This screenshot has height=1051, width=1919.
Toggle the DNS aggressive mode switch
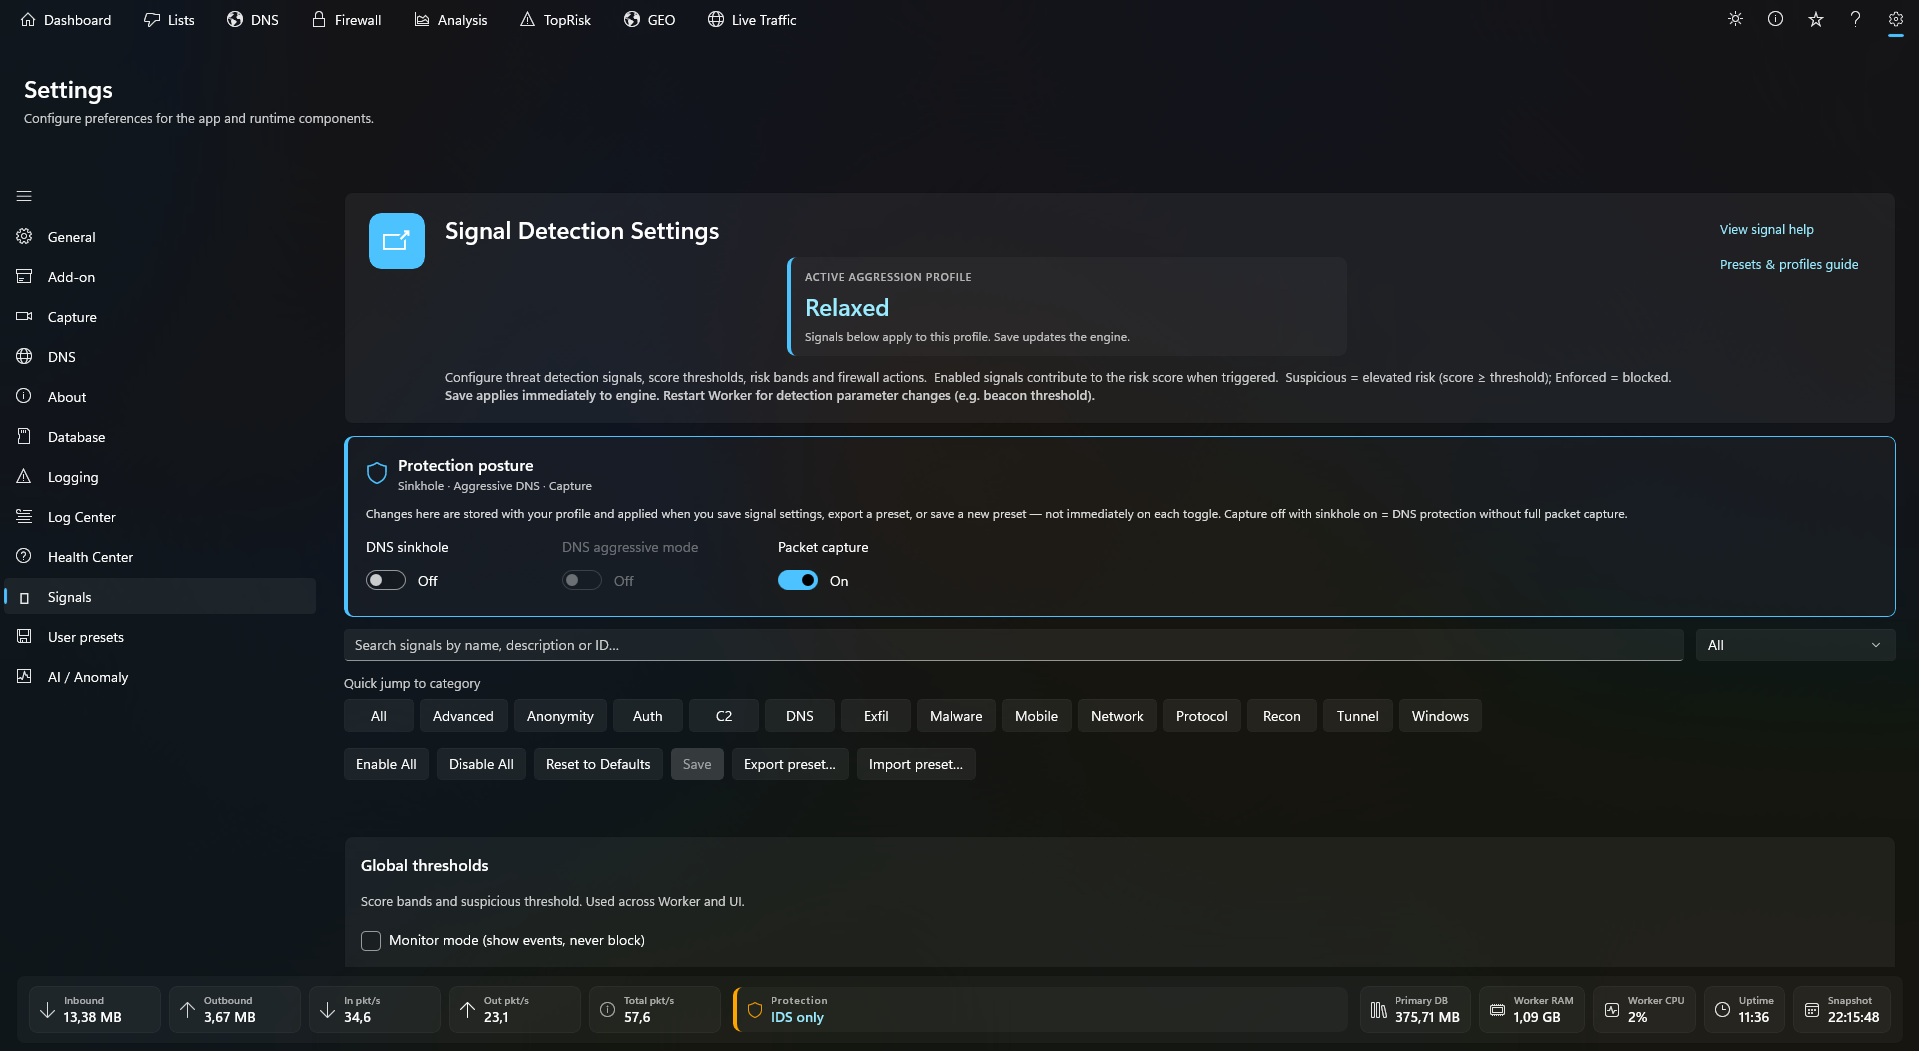click(x=582, y=581)
